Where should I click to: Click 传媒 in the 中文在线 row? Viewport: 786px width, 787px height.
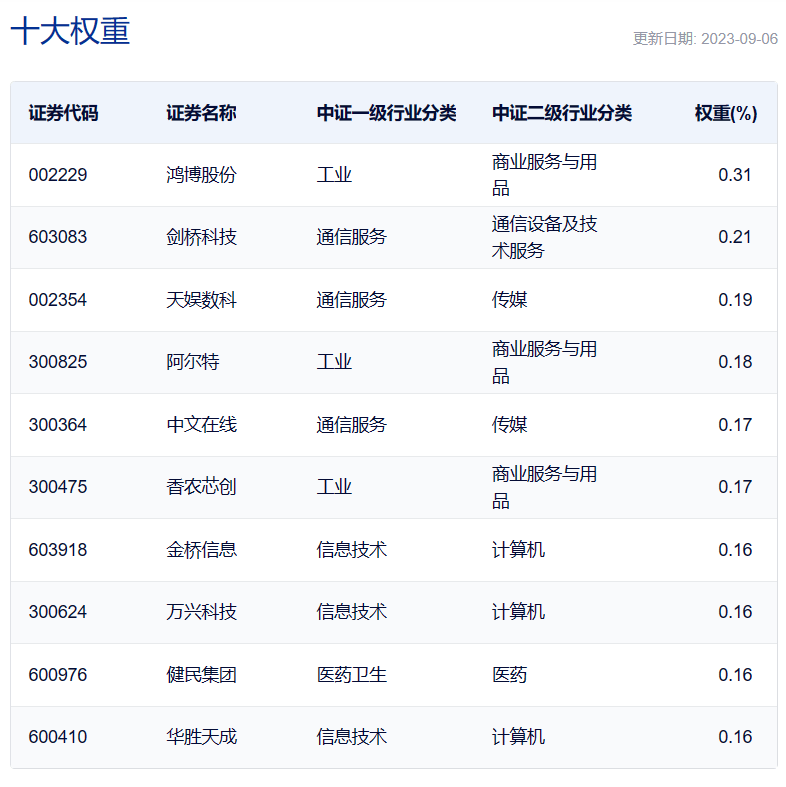tap(509, 425)
